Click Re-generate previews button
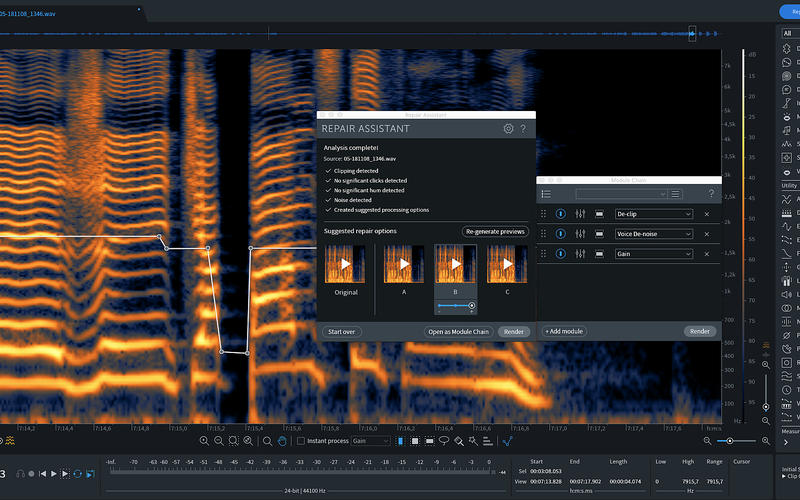The height and width of the screenshot is (500, 800). pyautogui.click(x=495, y=231)
